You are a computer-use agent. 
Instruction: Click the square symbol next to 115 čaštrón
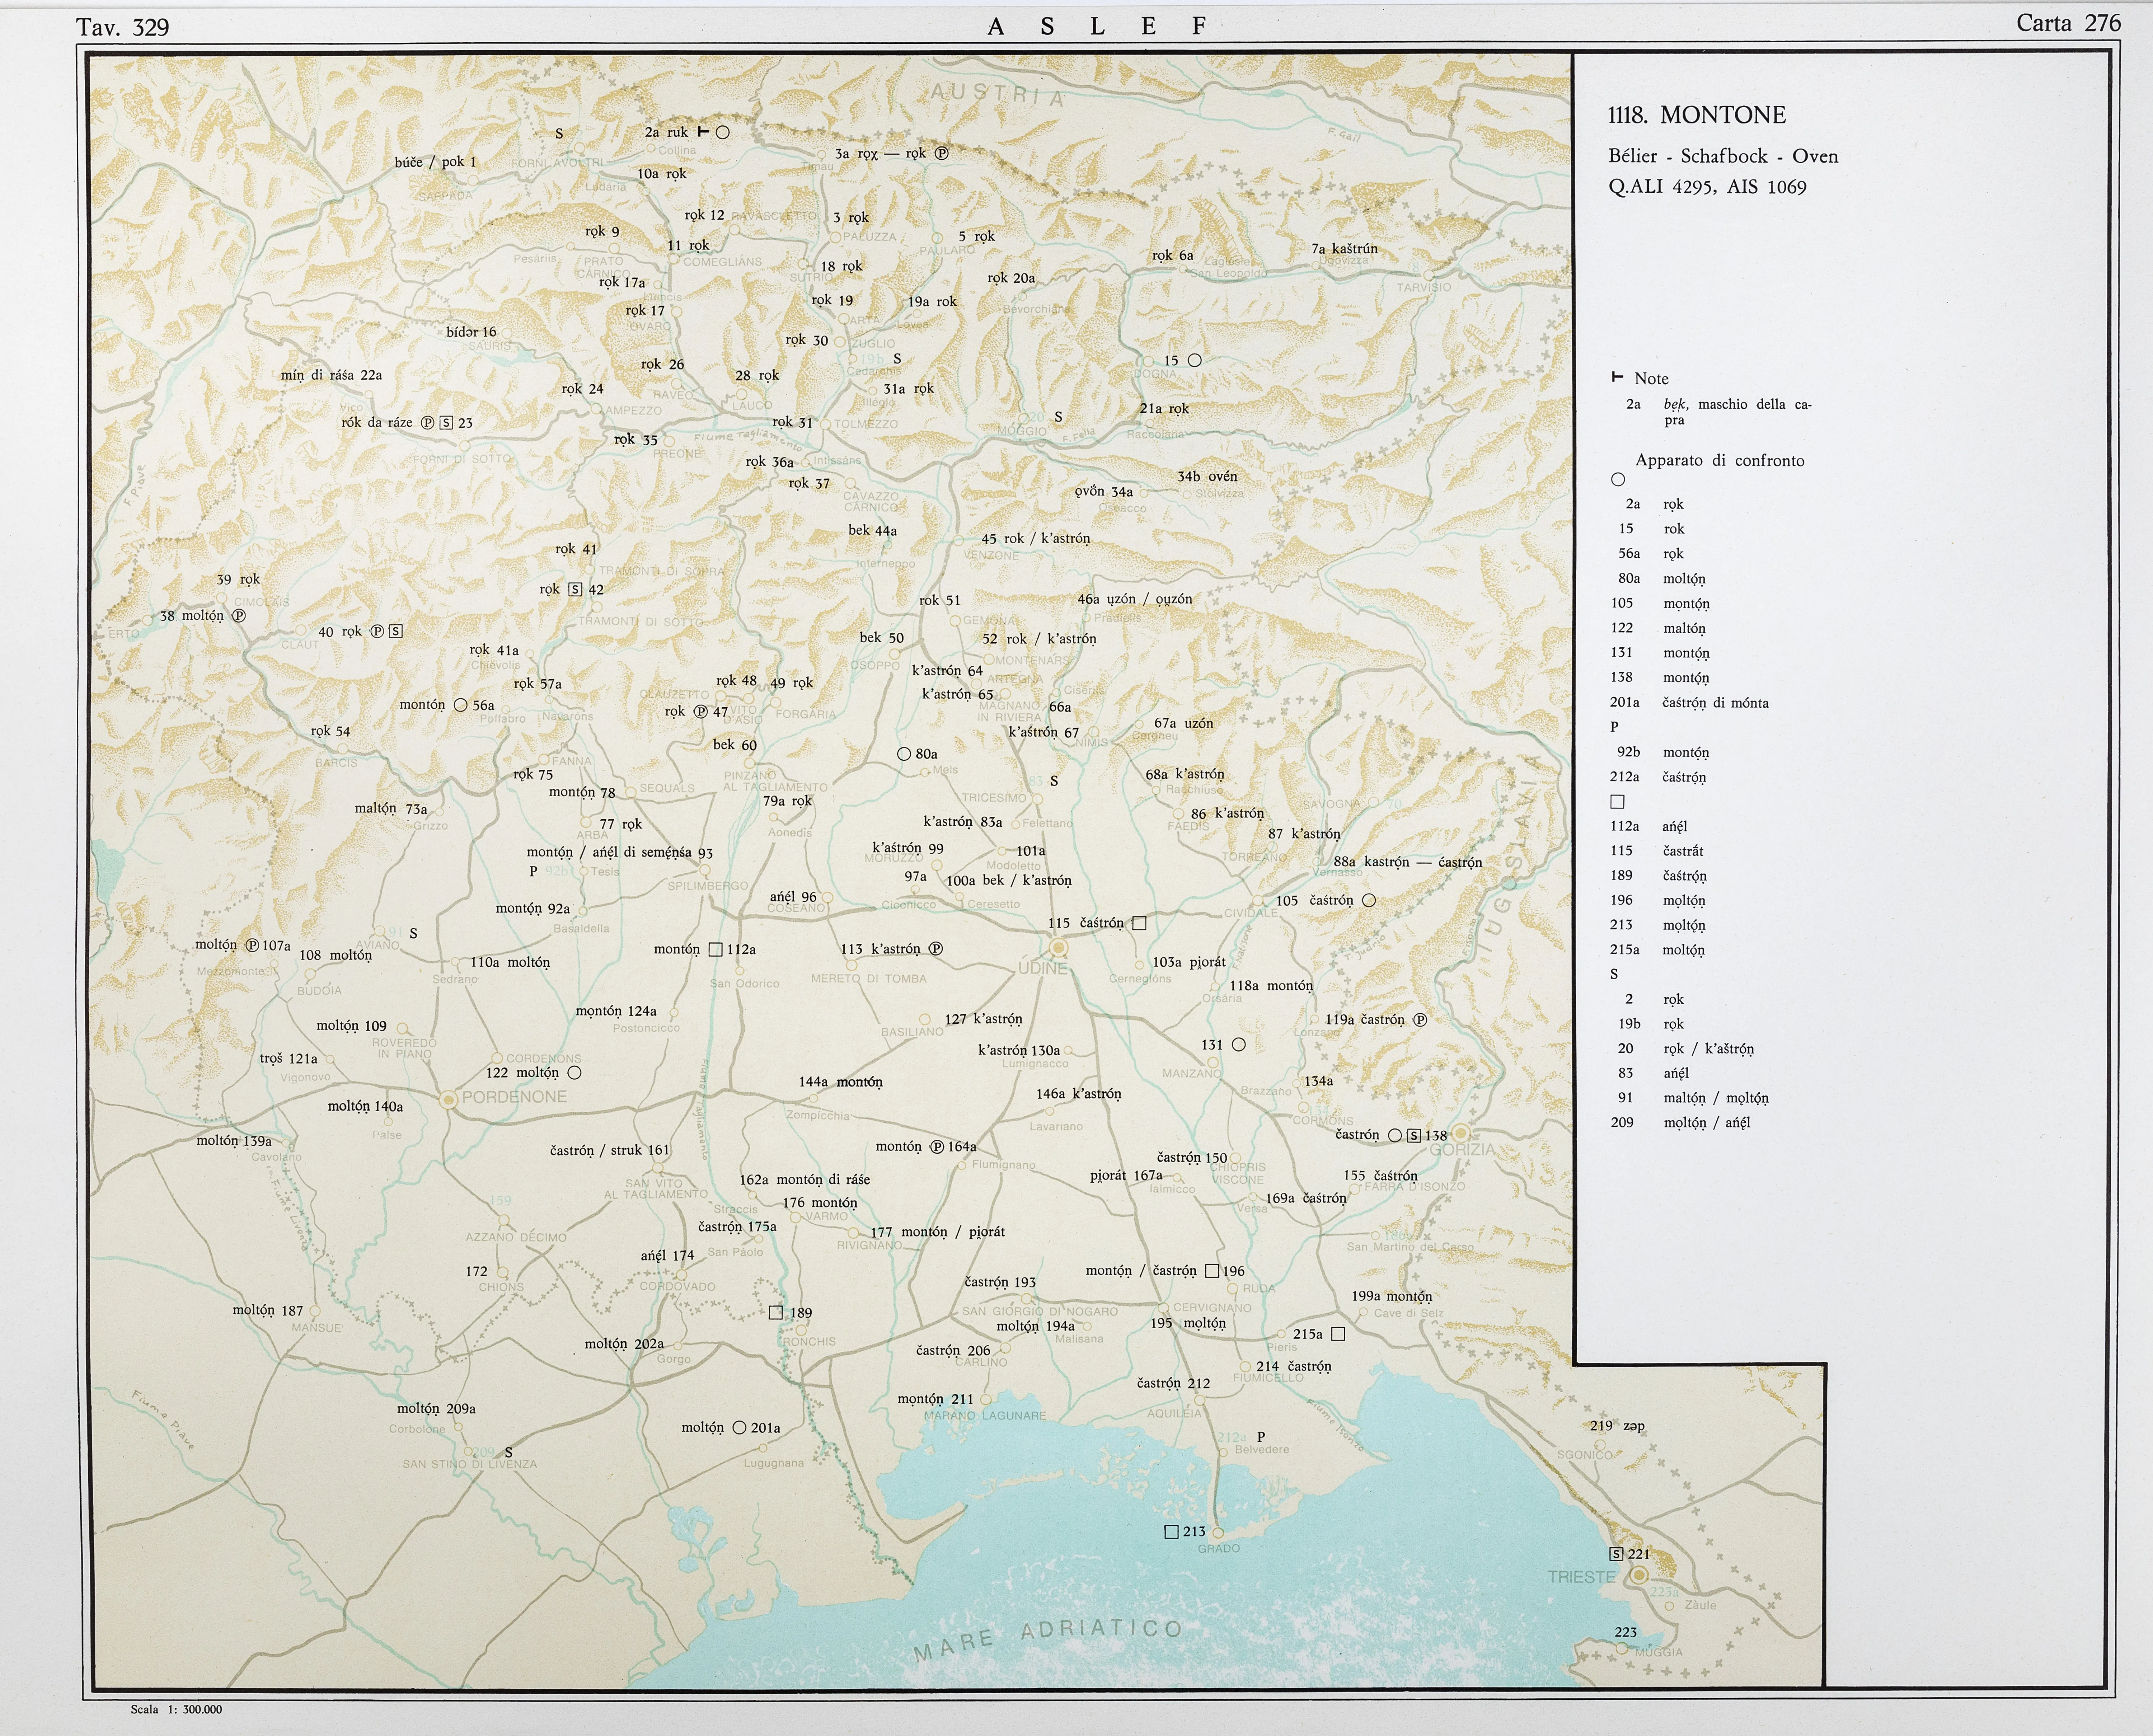pyautogui.click(x=1139, y=923)
